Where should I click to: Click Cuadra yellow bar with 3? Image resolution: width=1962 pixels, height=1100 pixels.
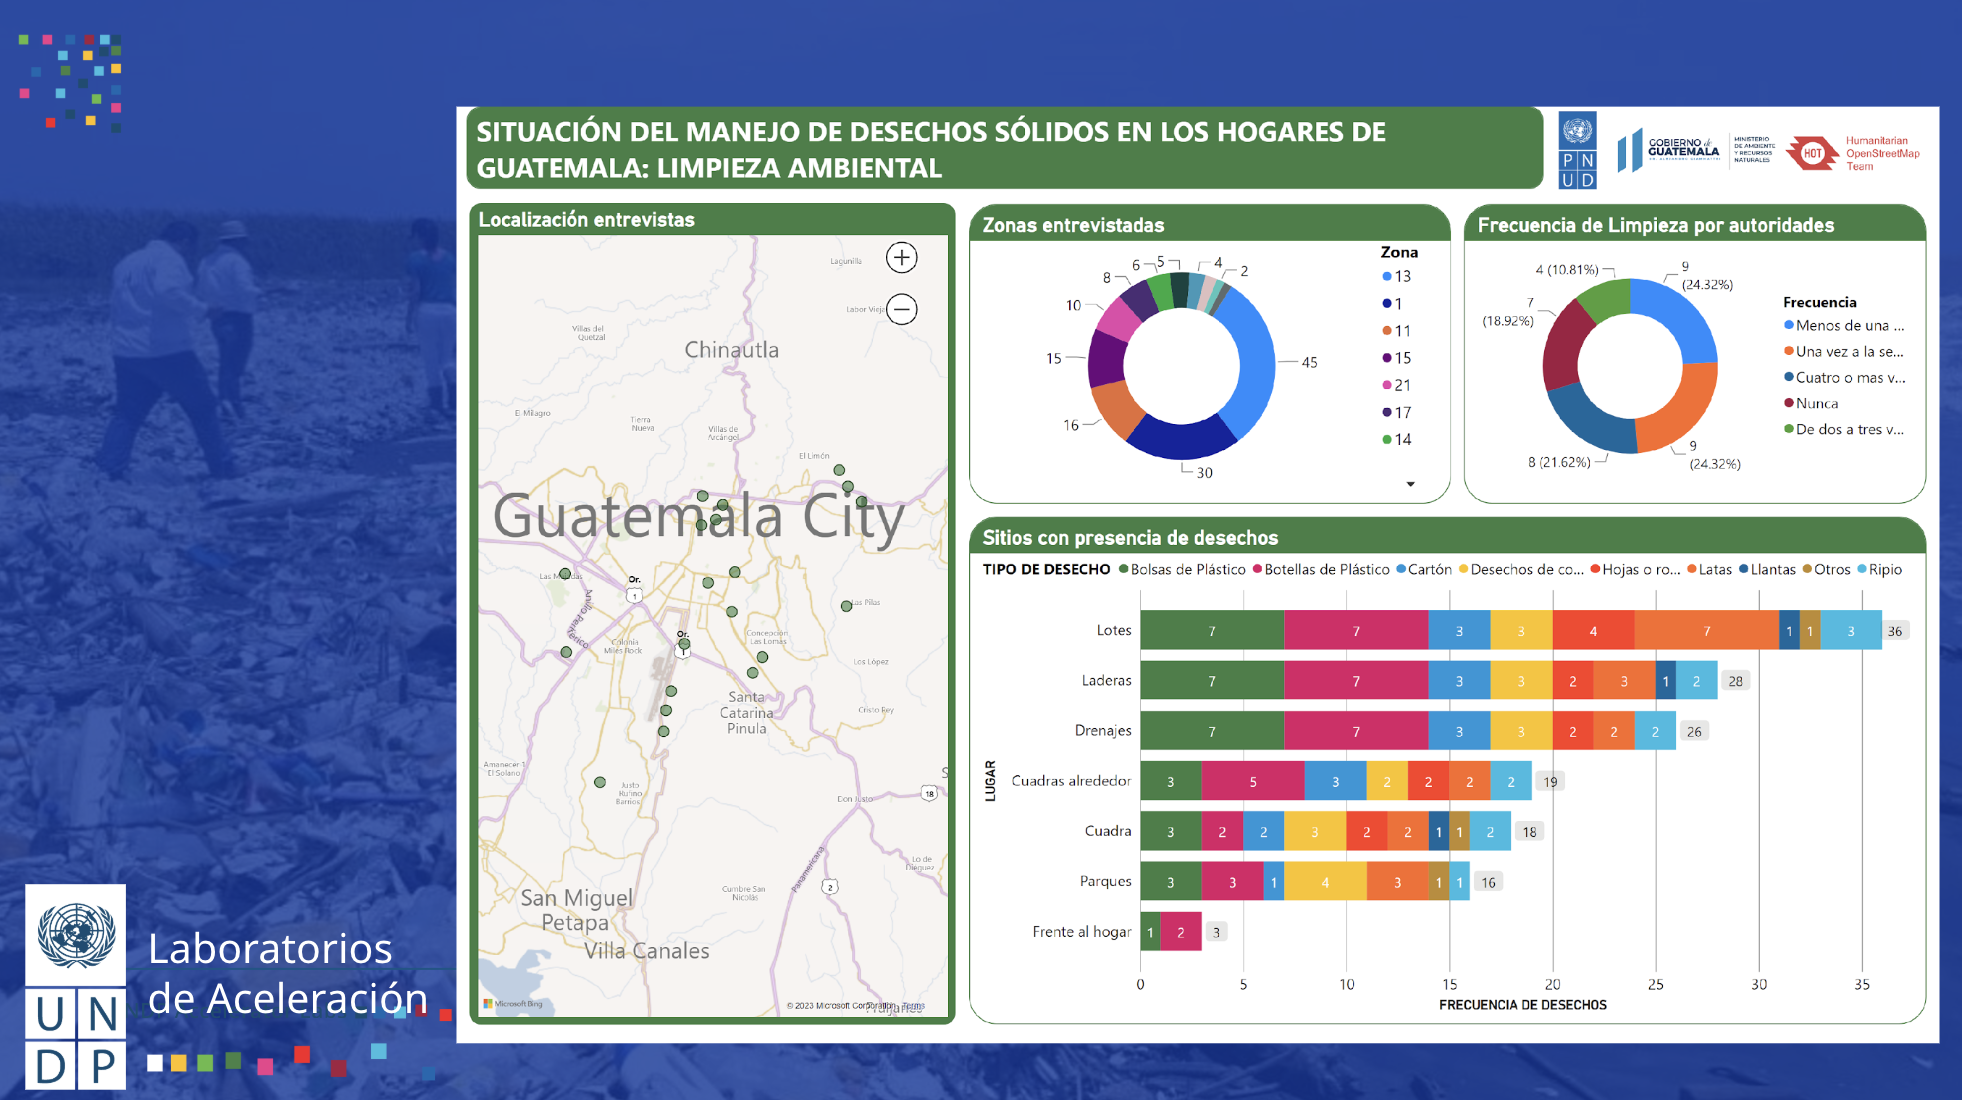[x=1315, y=831]
